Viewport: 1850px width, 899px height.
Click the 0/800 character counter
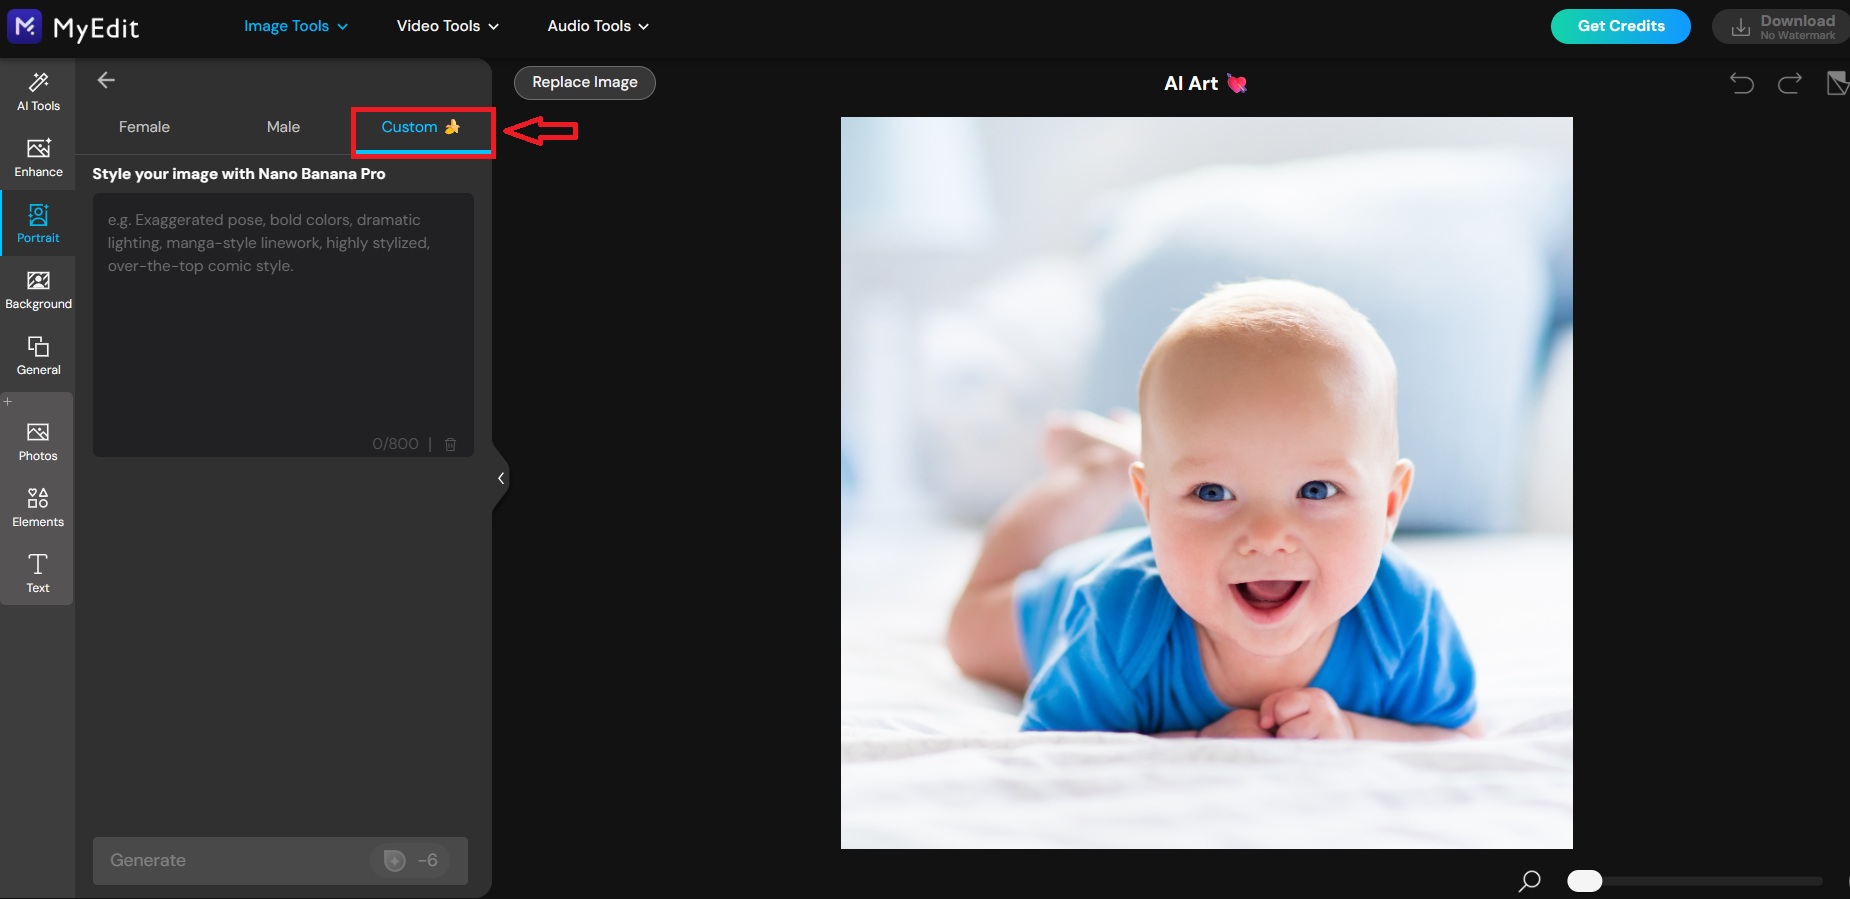tap(395, 444)
